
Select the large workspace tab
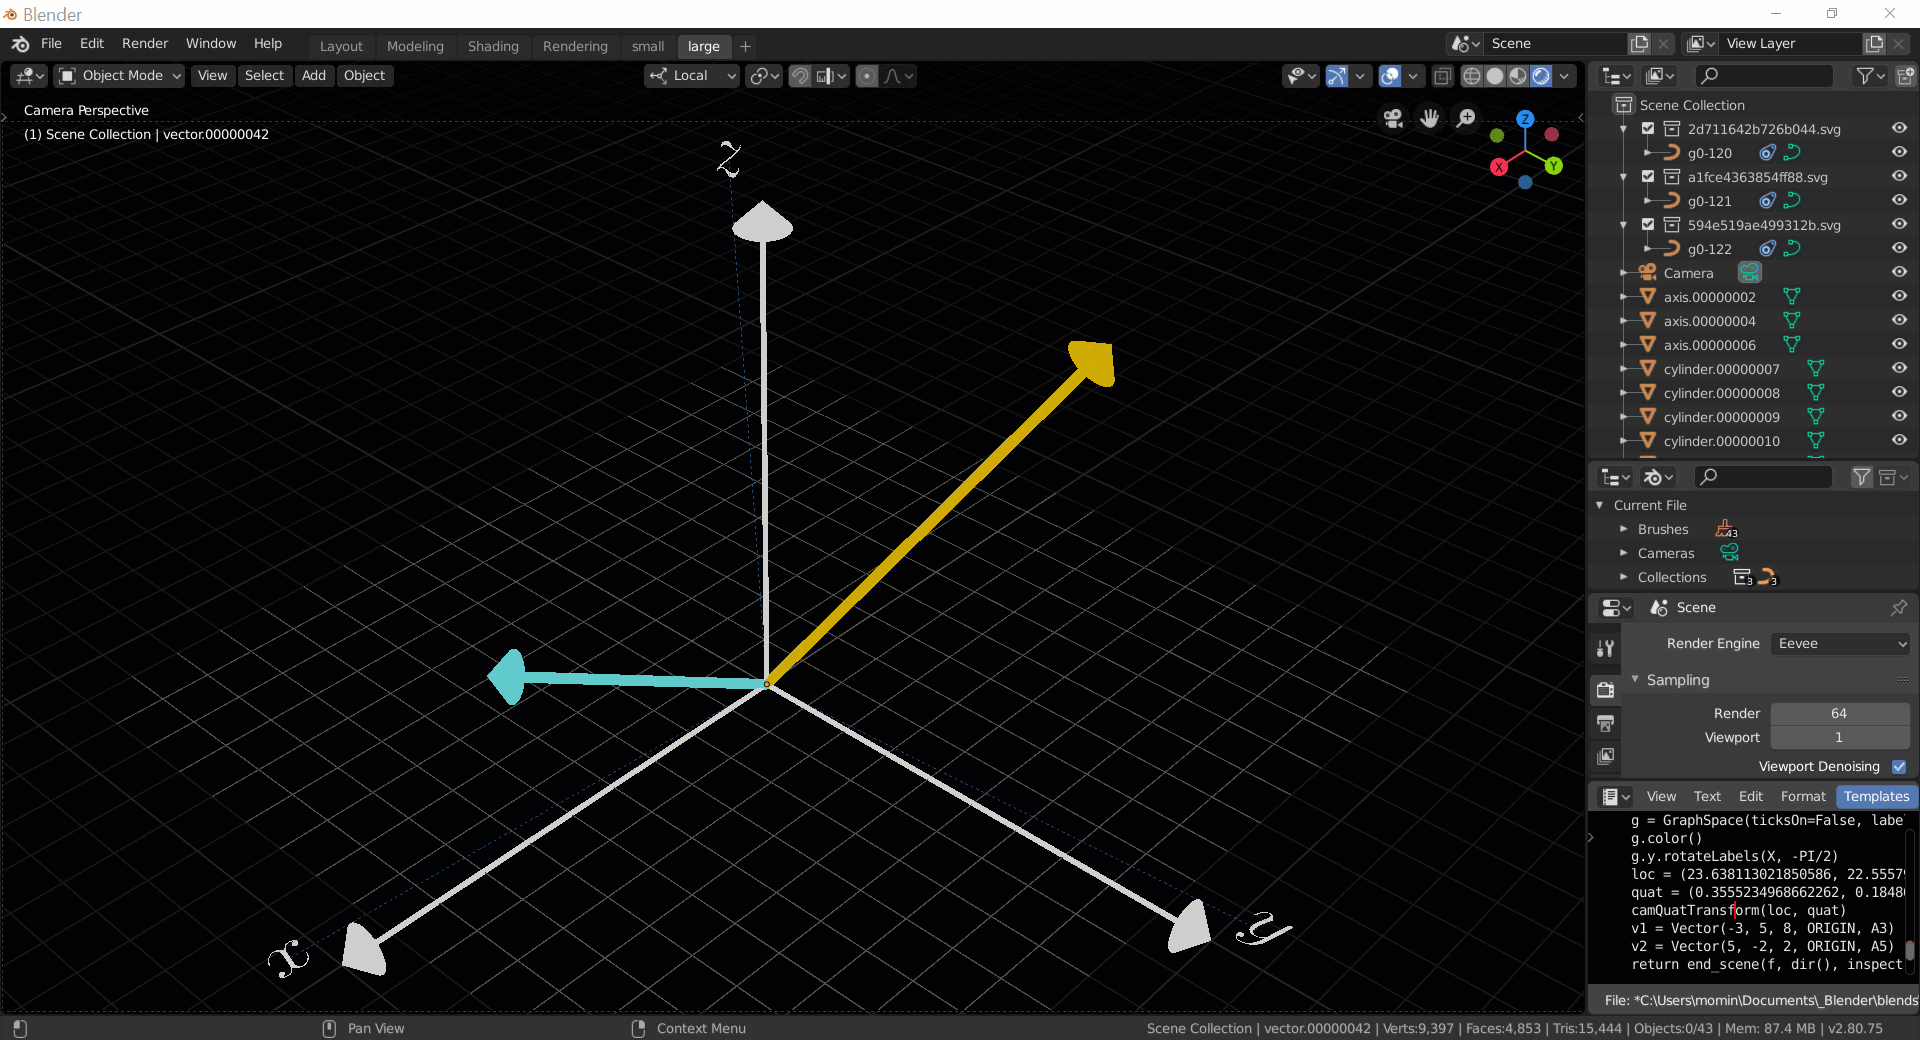click(703, 46)
